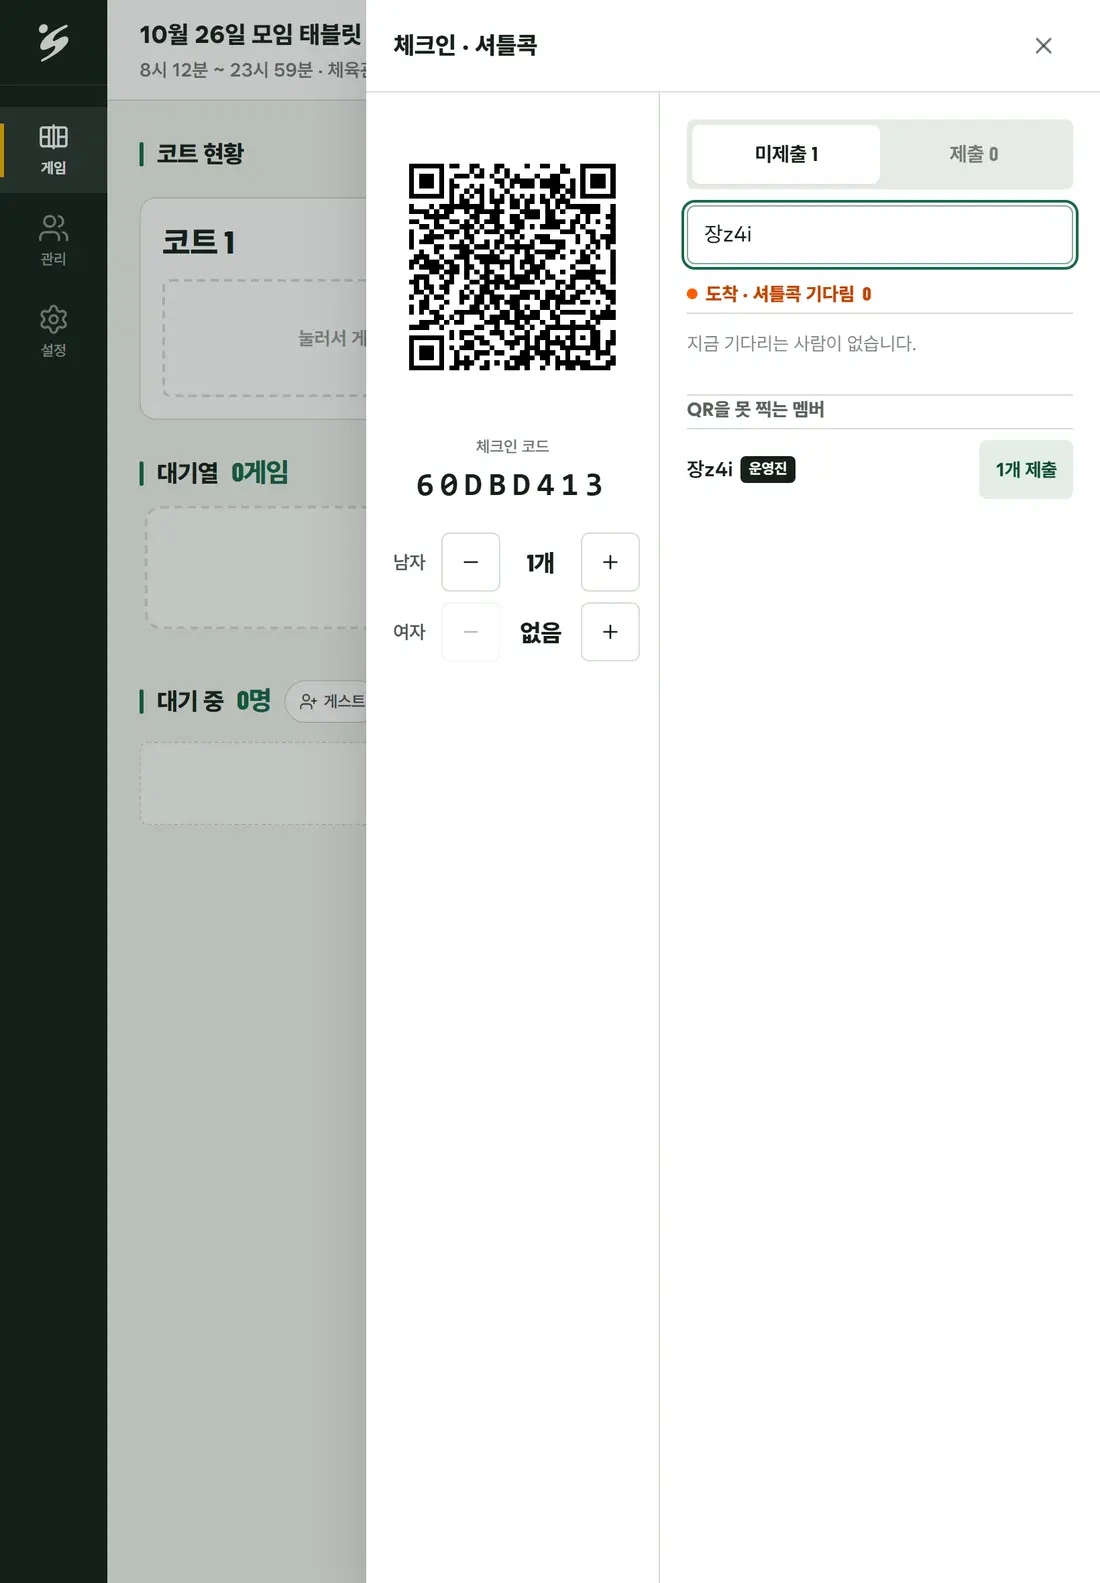Click the 대기 중 0명 heading
Screen dimensions: 1100x1583
point(213,701)
